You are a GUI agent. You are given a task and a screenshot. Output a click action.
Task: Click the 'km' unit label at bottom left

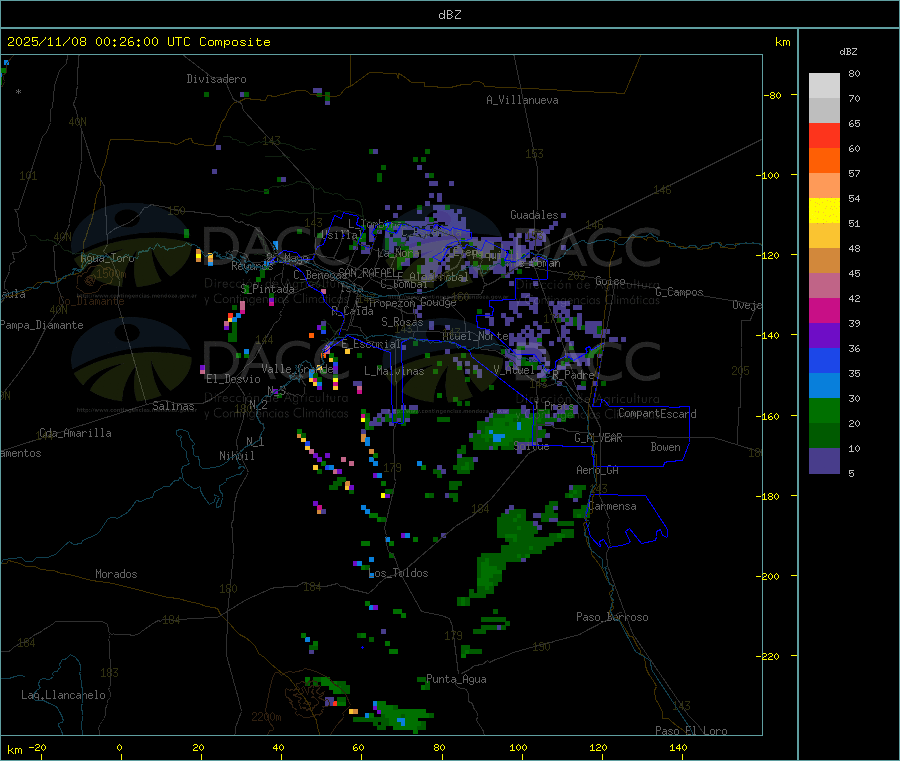14,750
